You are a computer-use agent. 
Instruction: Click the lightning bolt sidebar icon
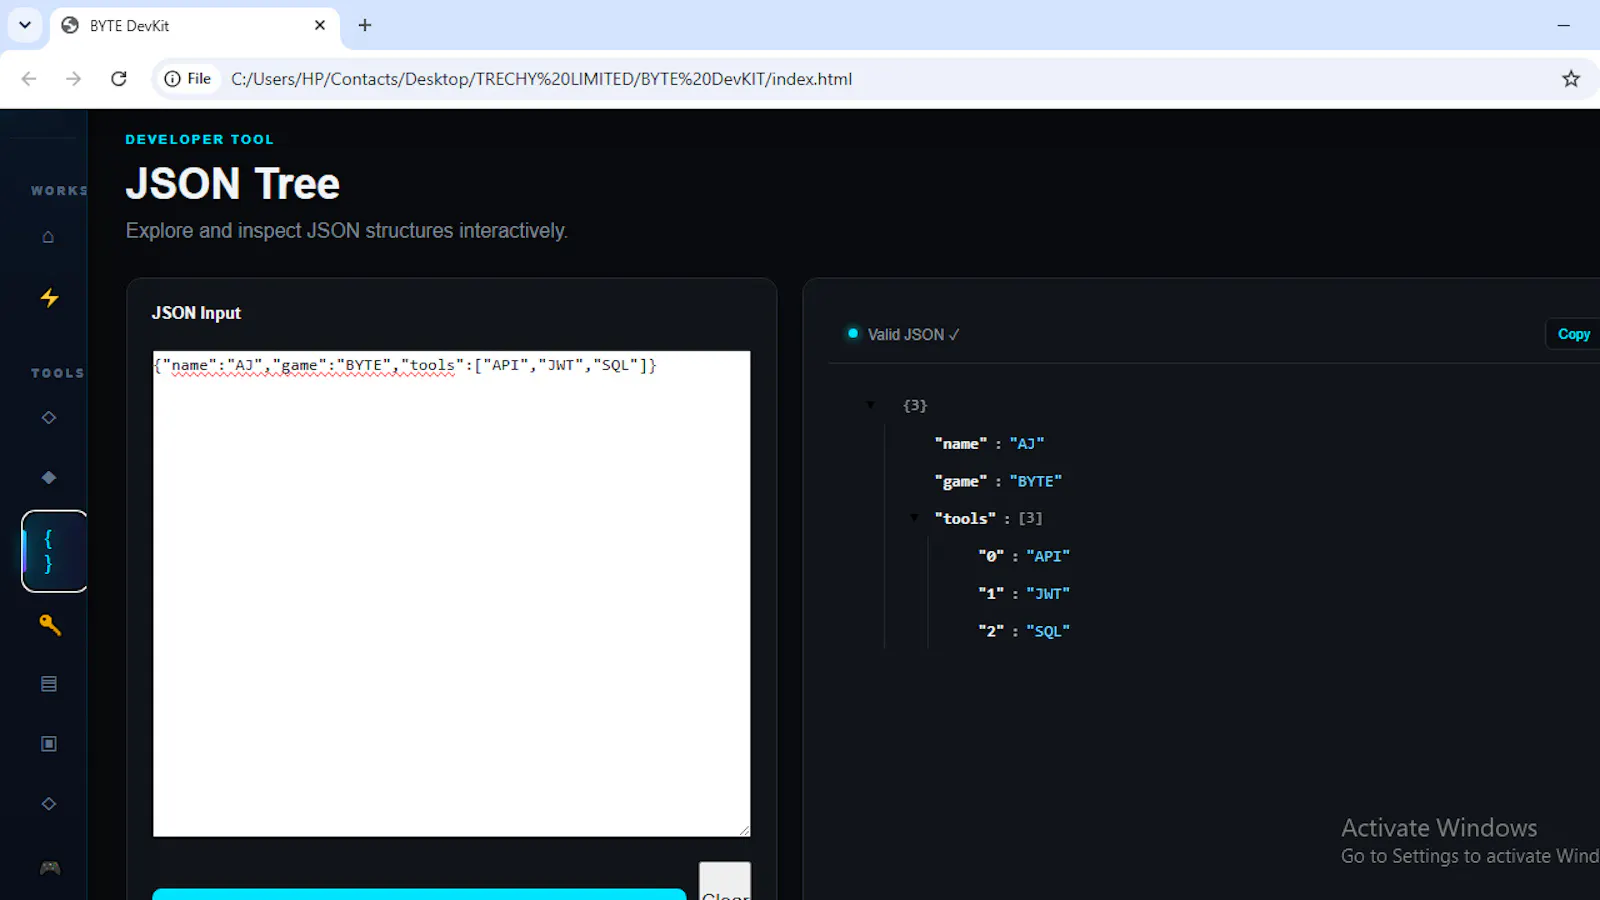tap(49, 297)
